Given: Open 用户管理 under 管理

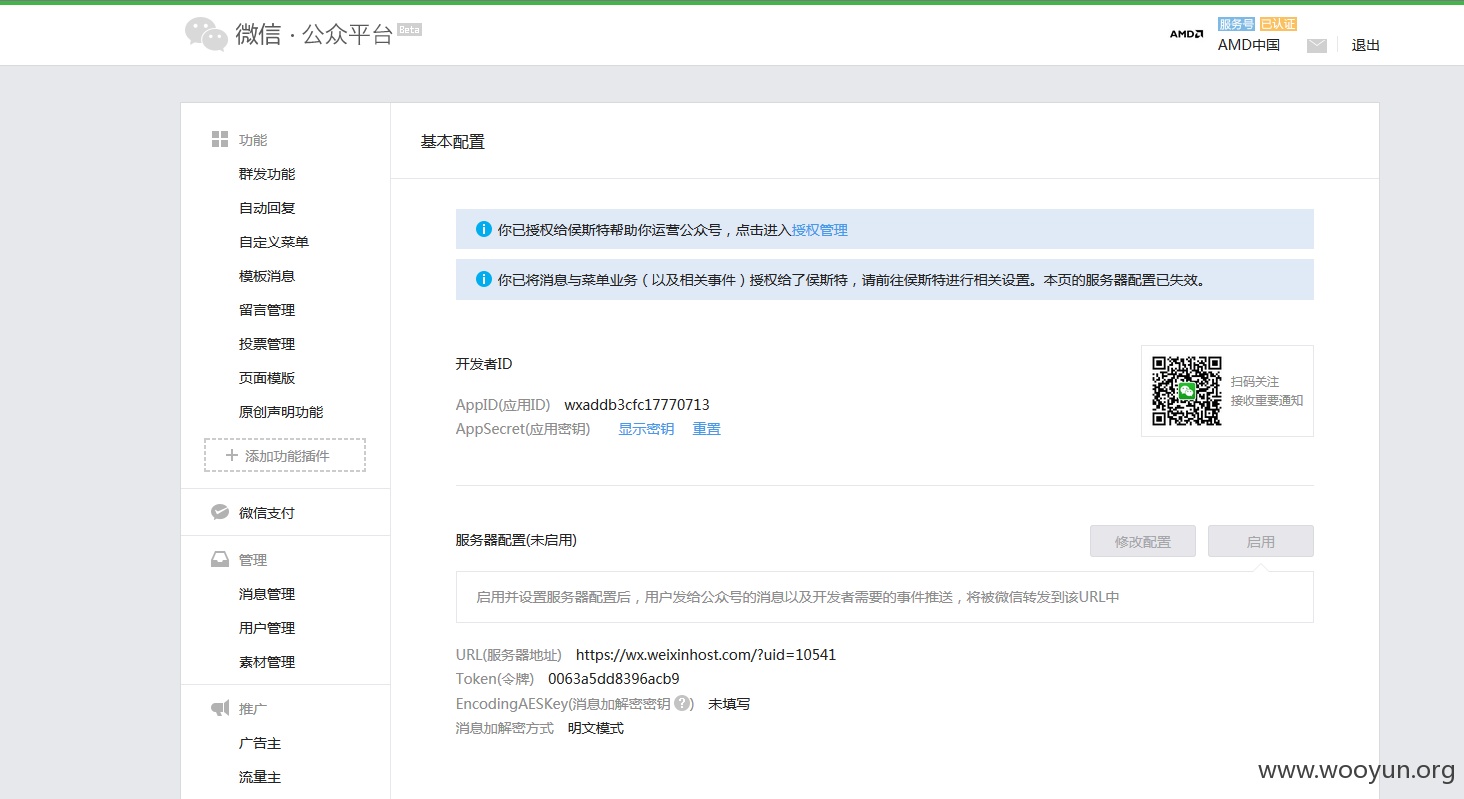Looking at the screenshot, I should click(x=267, y=628).
